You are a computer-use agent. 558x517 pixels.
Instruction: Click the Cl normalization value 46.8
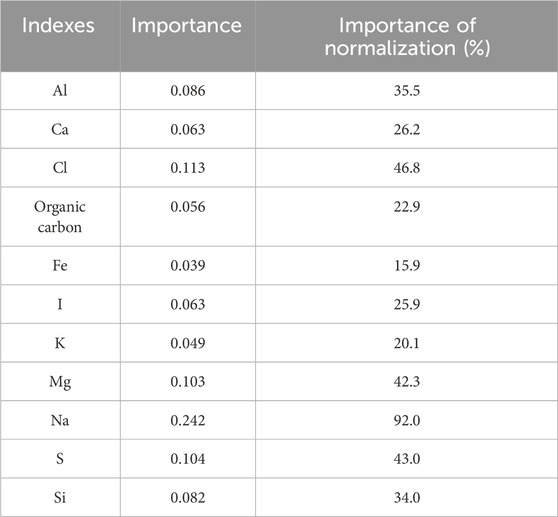click(407, 168)
